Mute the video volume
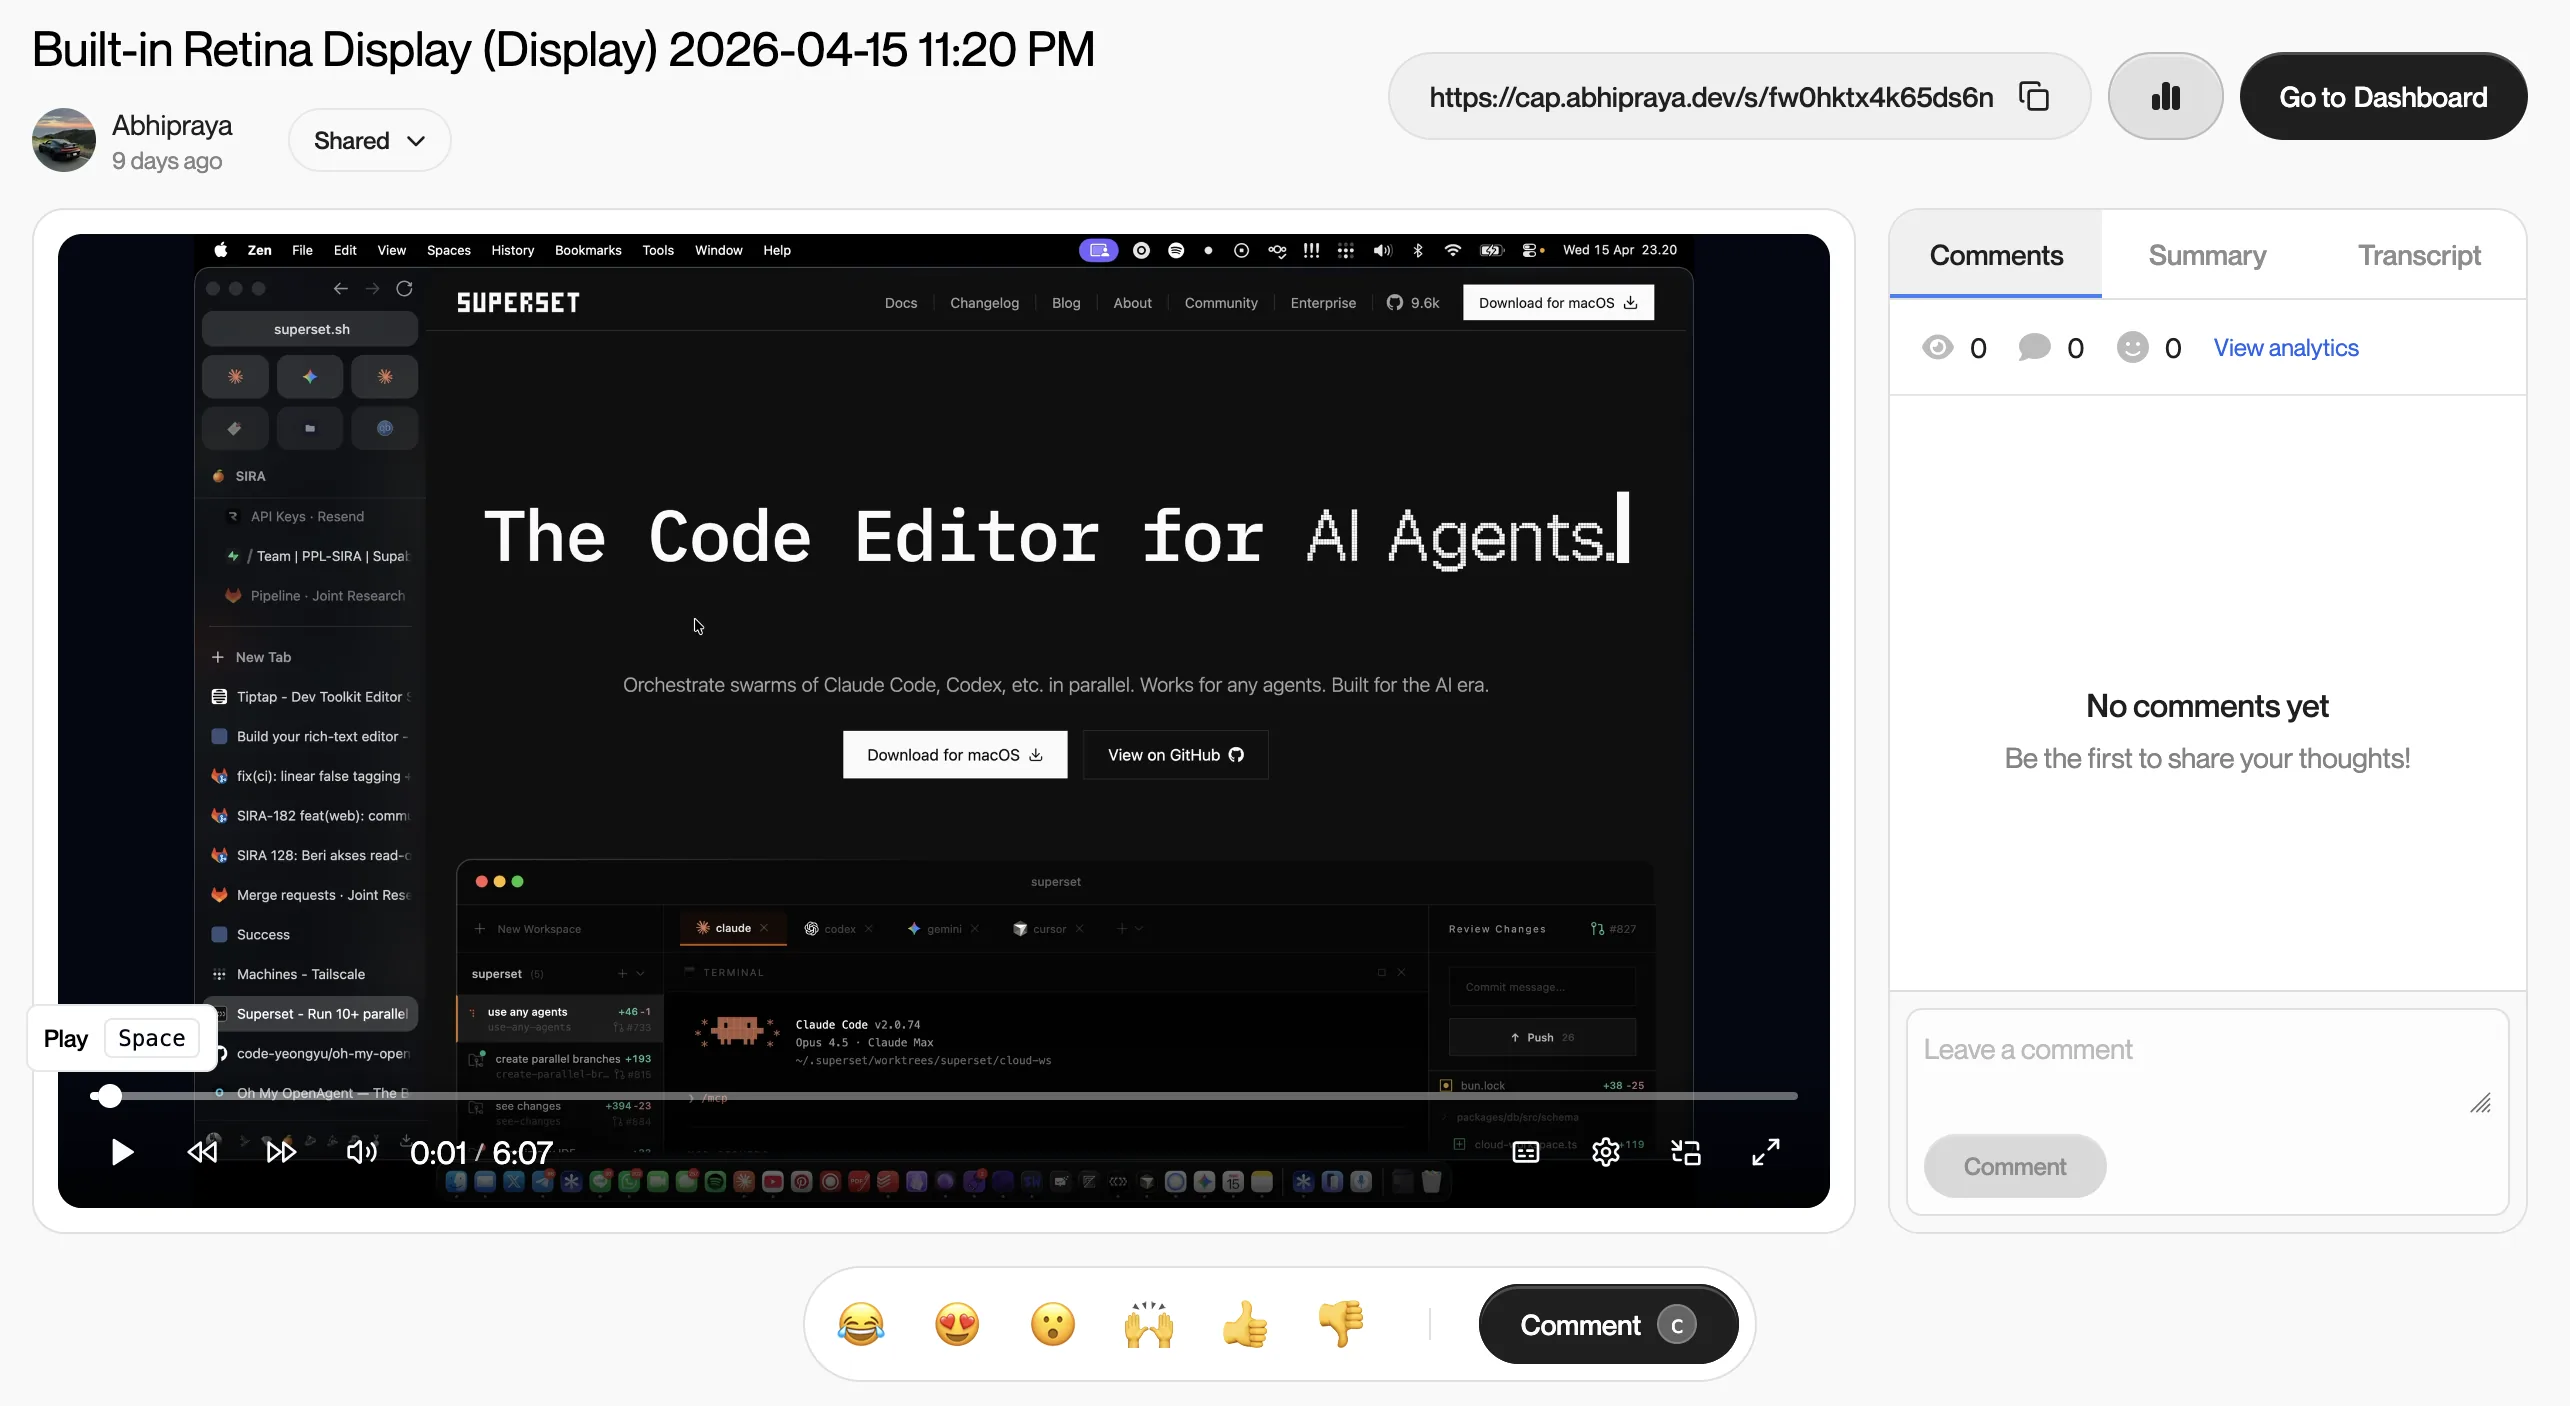The width and height of the screenshot is (2570, 1406). [x=361, y=1153]
